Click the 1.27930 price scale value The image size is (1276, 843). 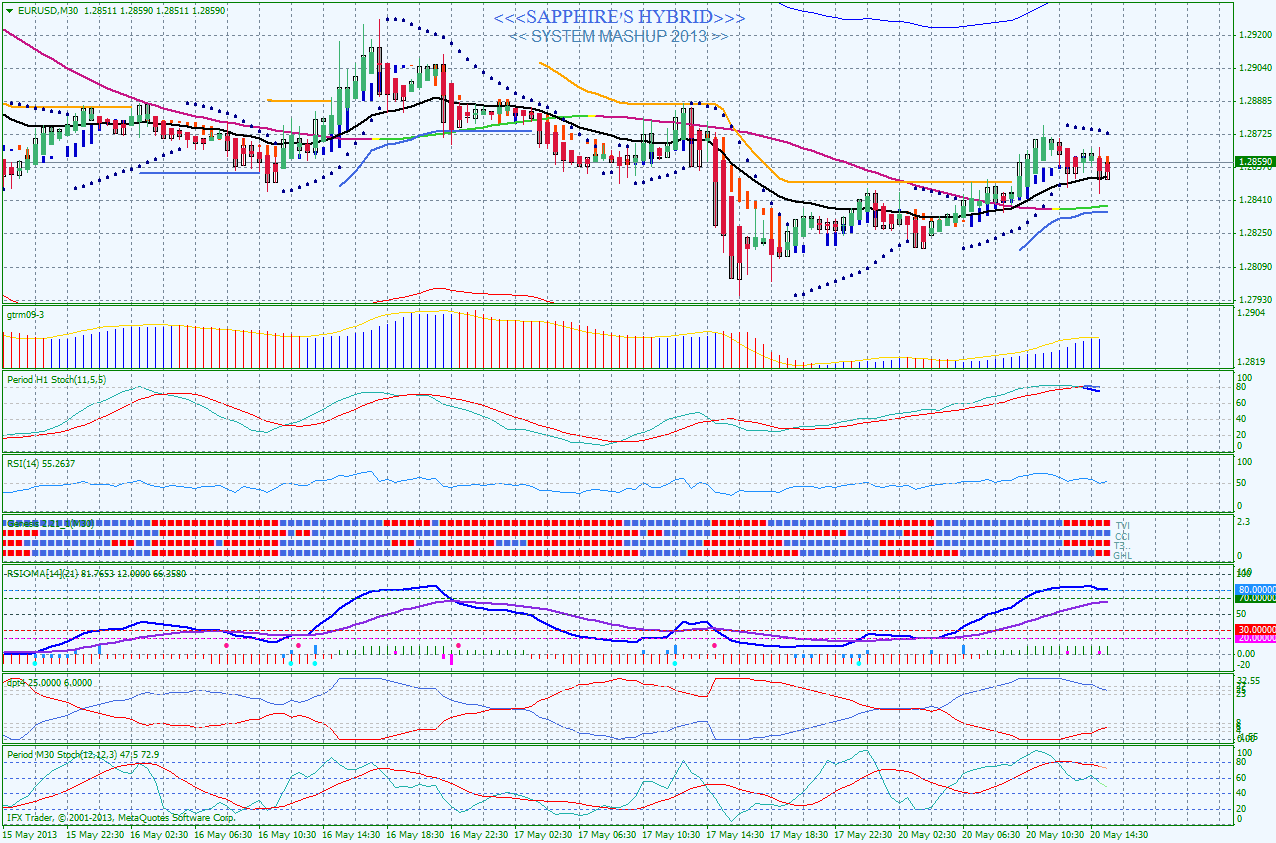coord(1254,299)
